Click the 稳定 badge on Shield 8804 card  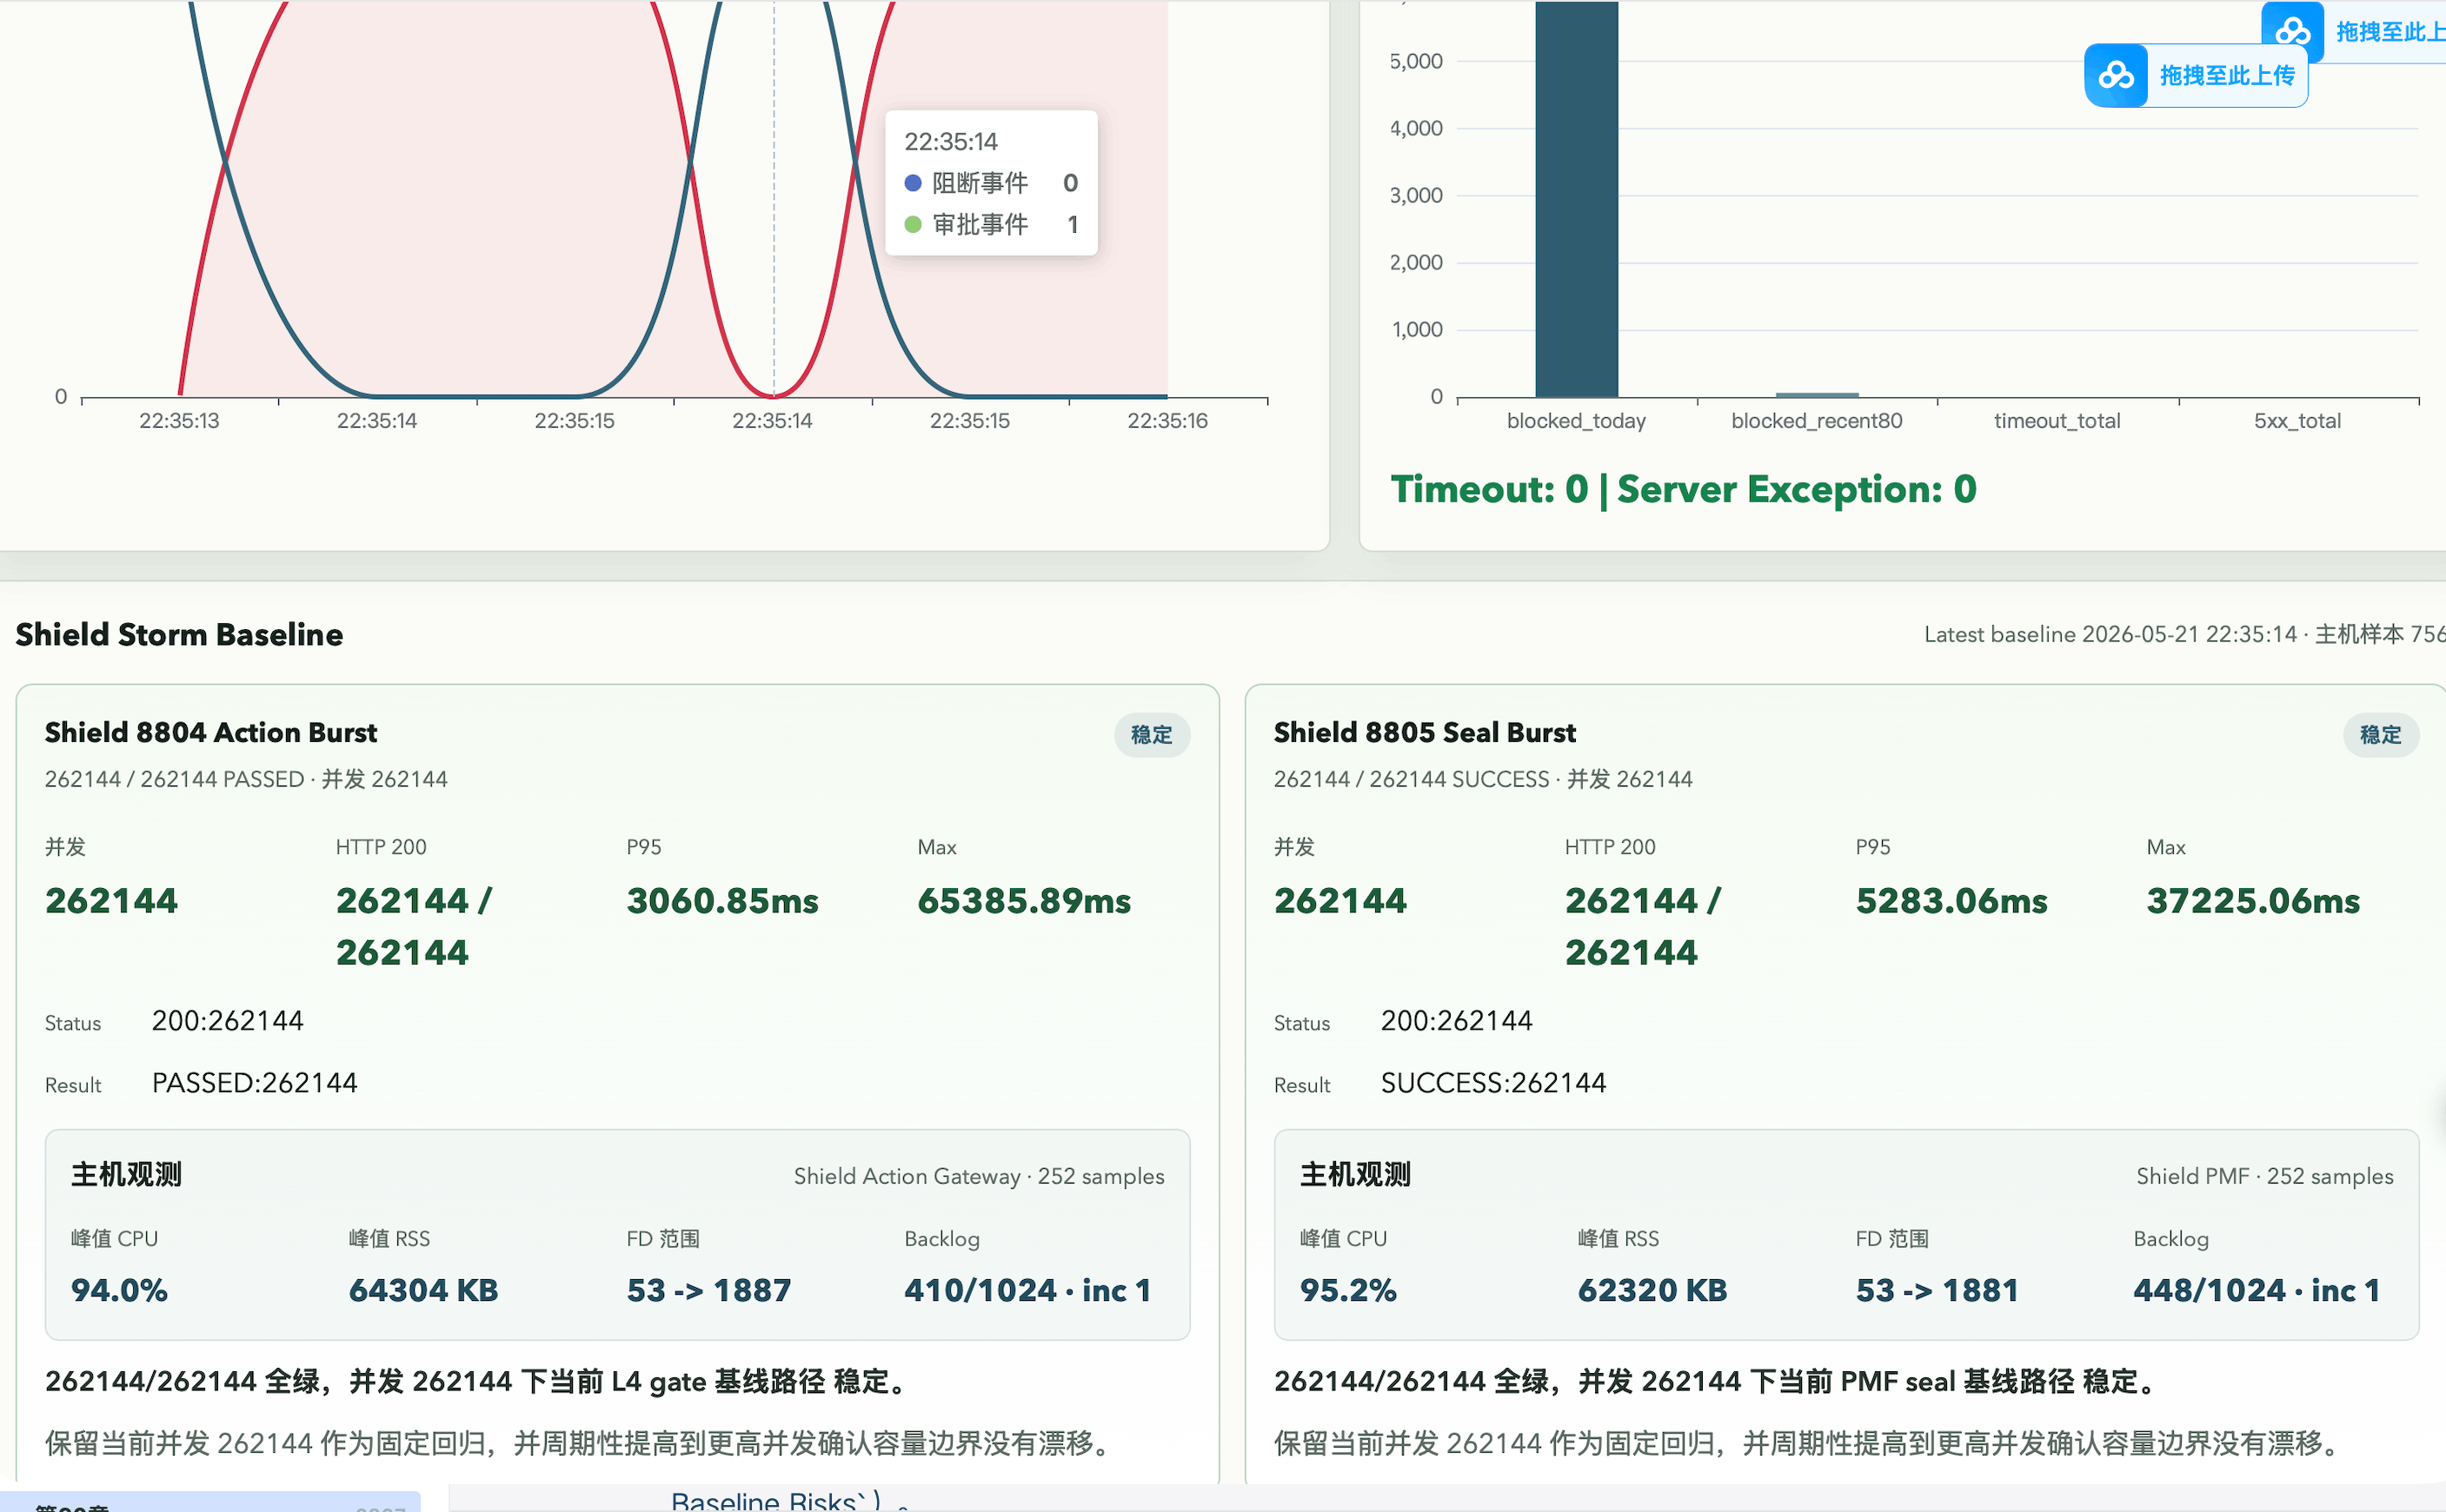coord(1151,735)
